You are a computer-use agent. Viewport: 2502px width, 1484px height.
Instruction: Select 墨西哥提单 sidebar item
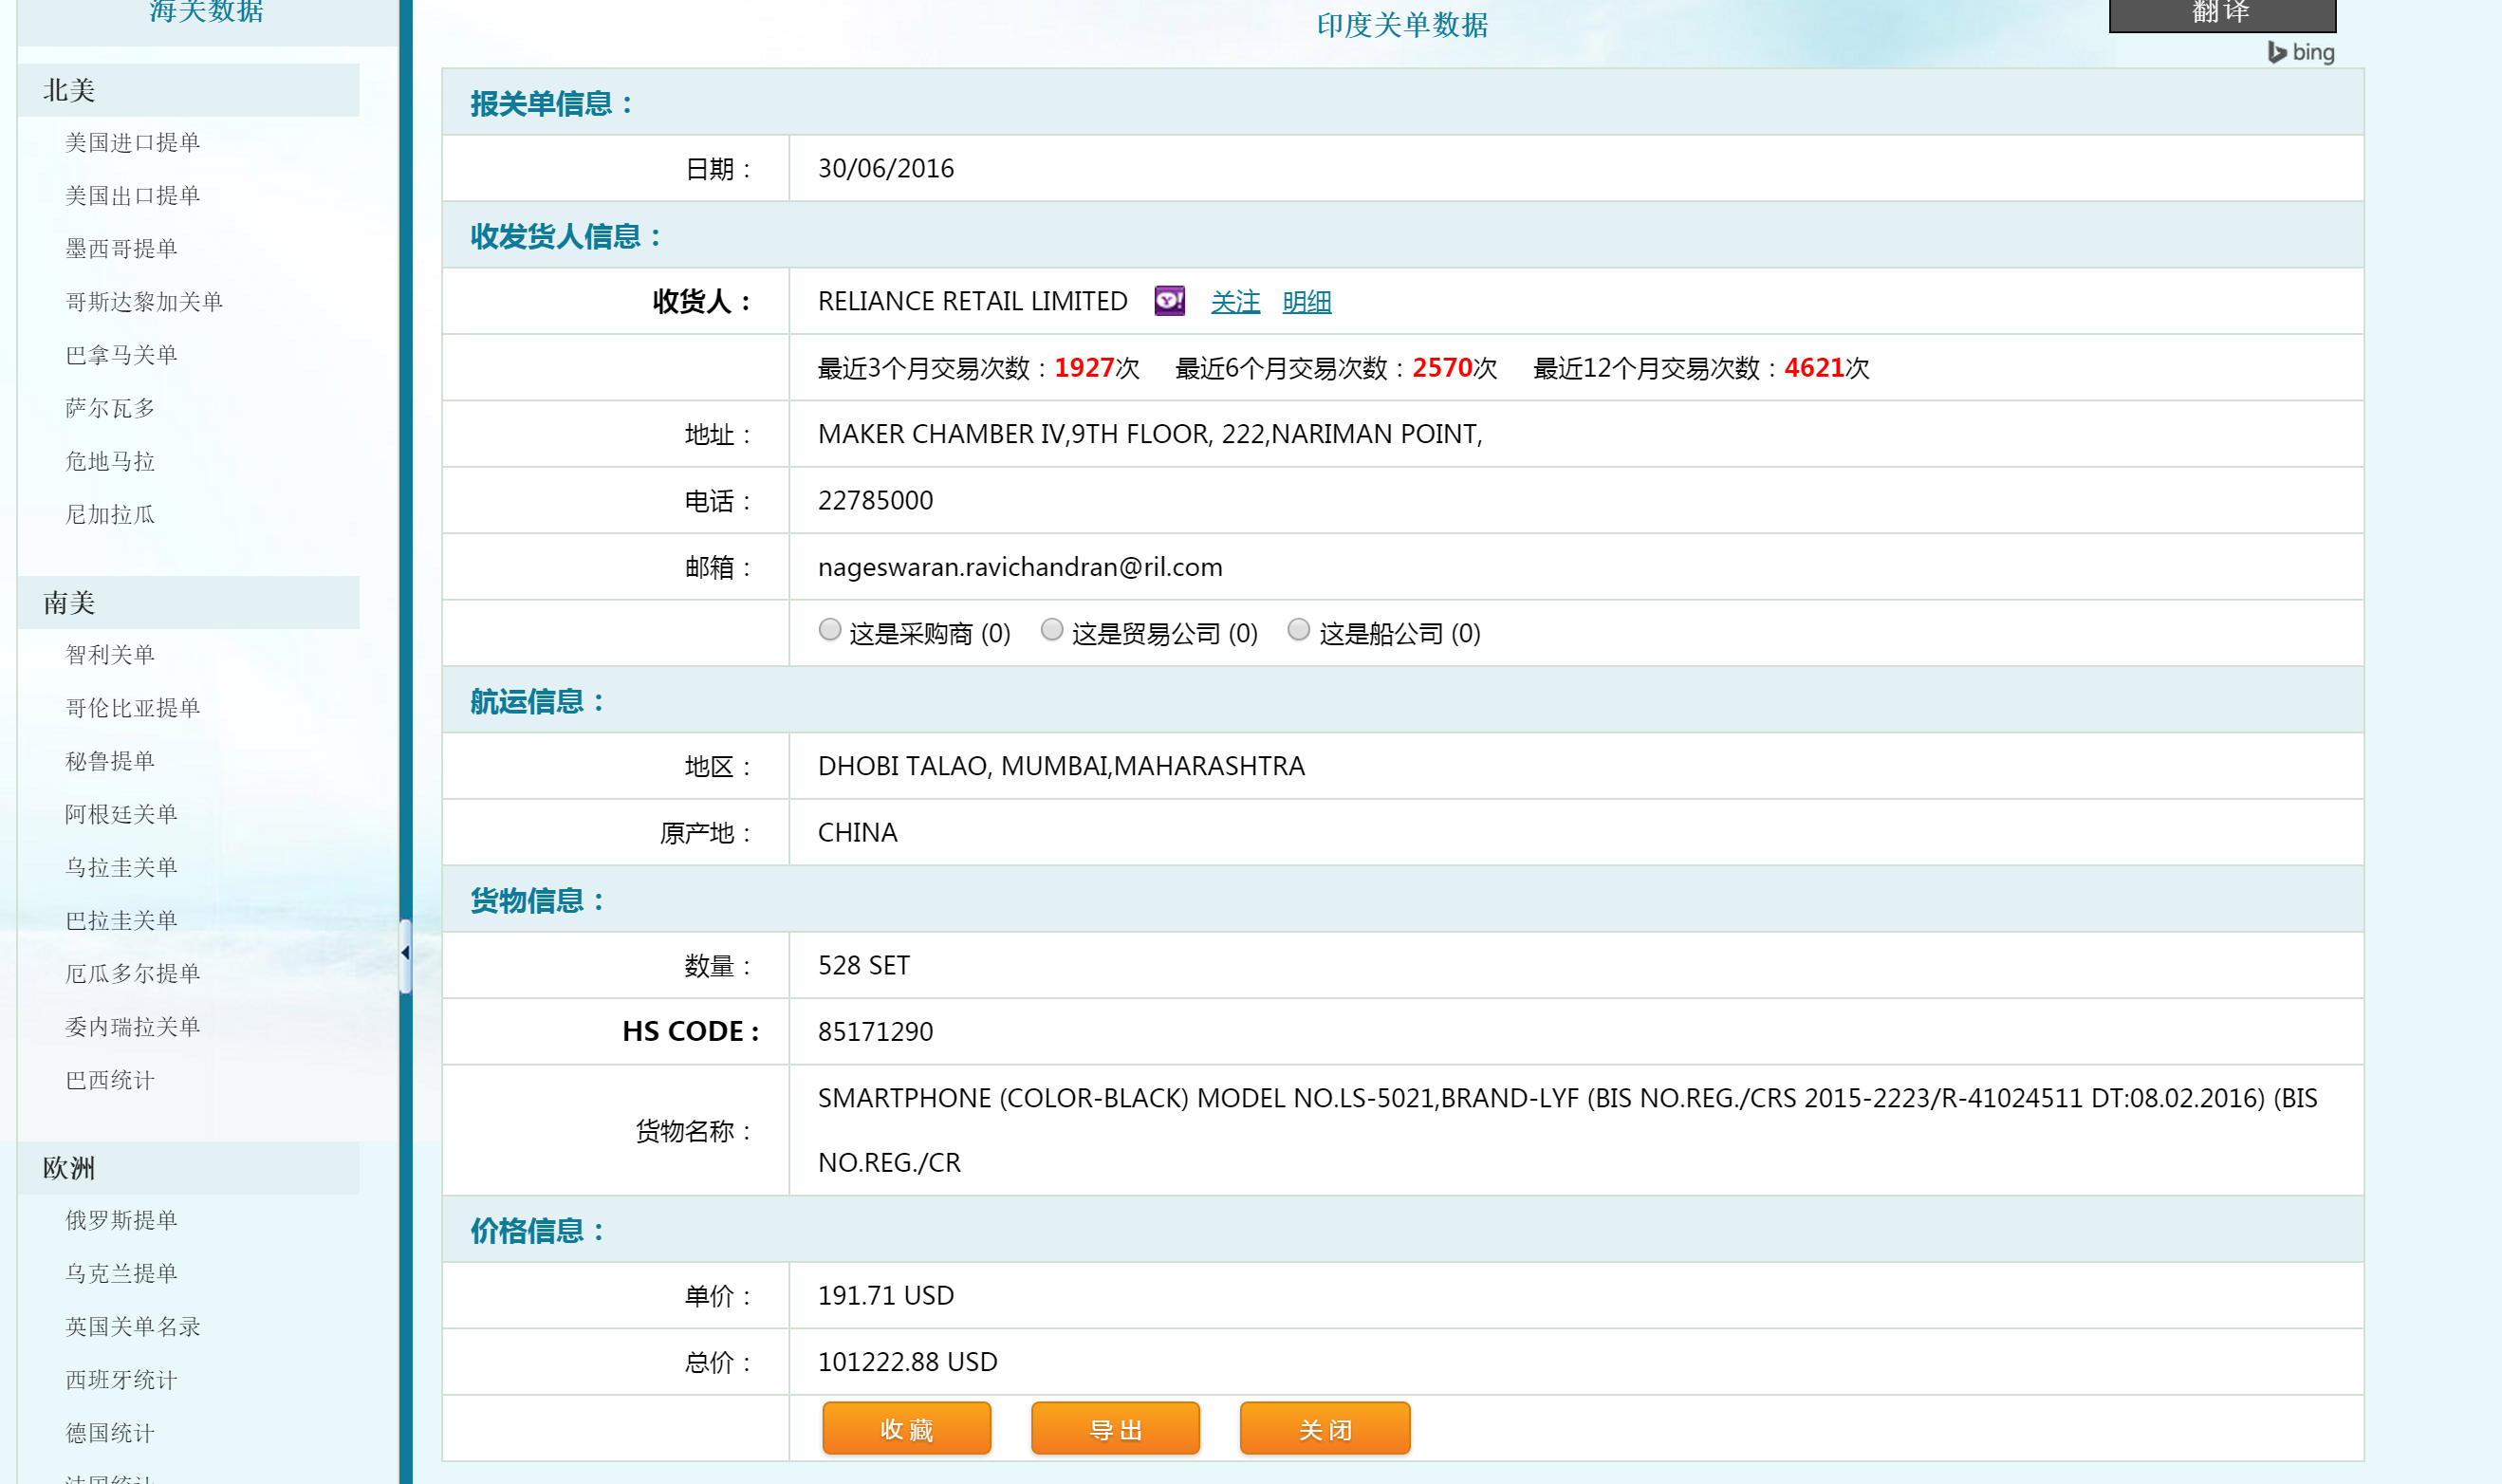pos(121,249)
